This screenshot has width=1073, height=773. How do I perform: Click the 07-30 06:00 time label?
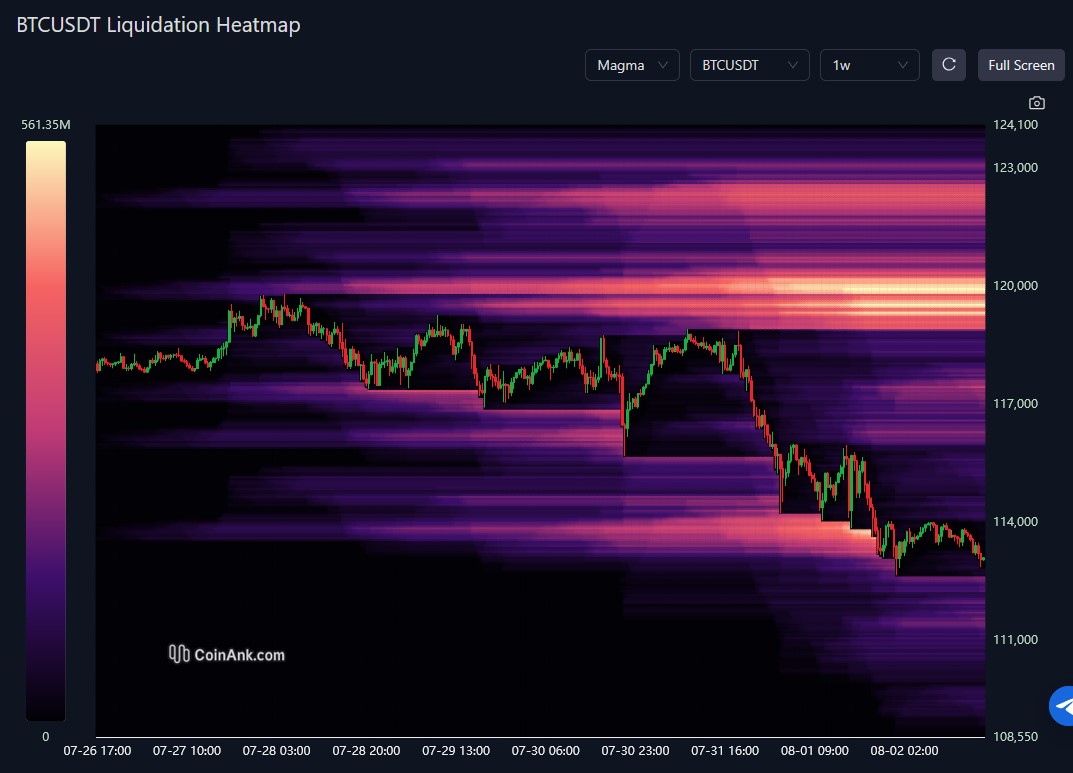[x=545, y=751]
